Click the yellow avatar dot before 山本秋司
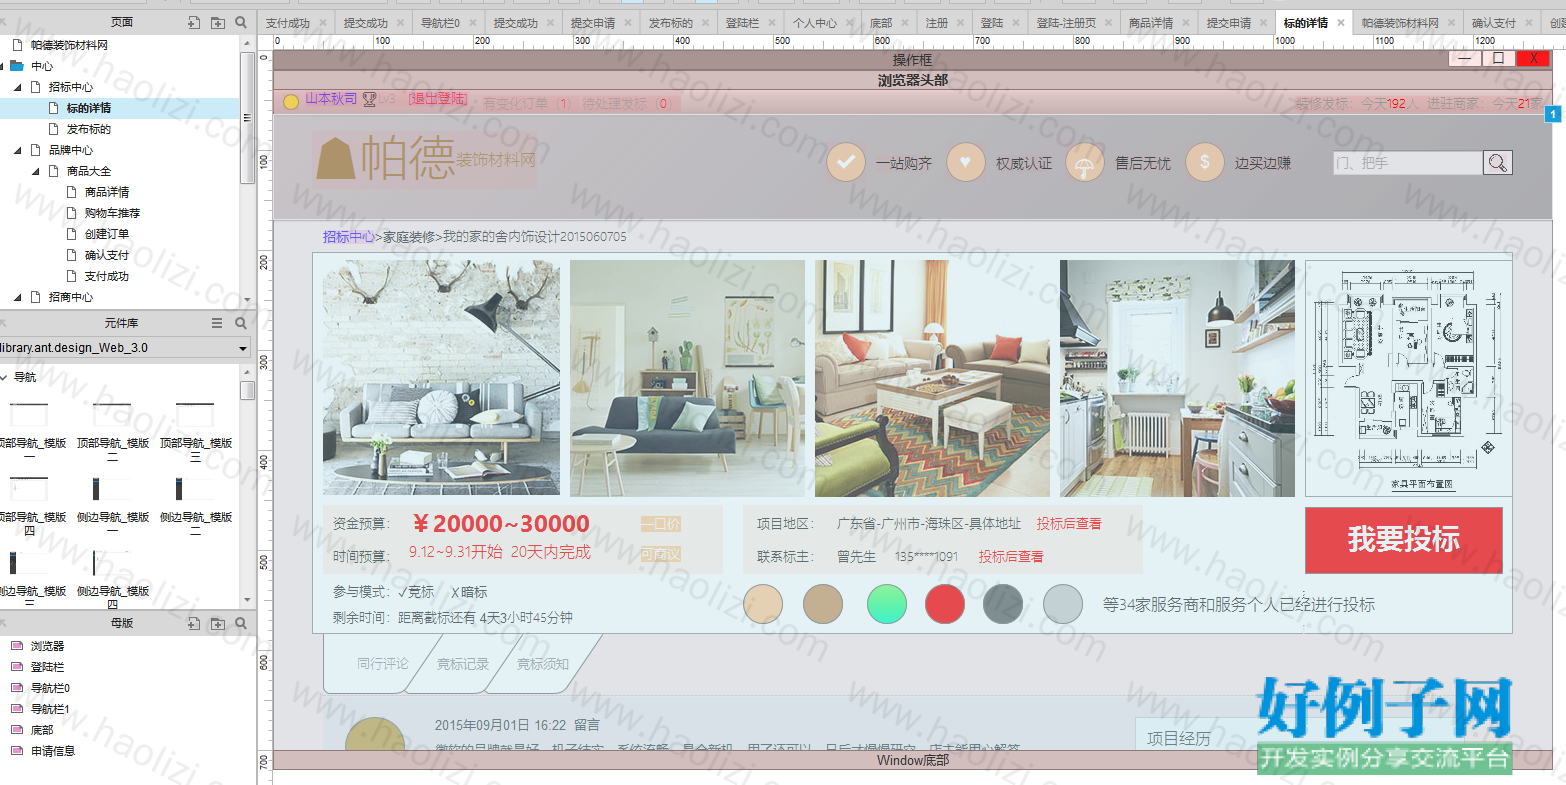 coord(291,101)
